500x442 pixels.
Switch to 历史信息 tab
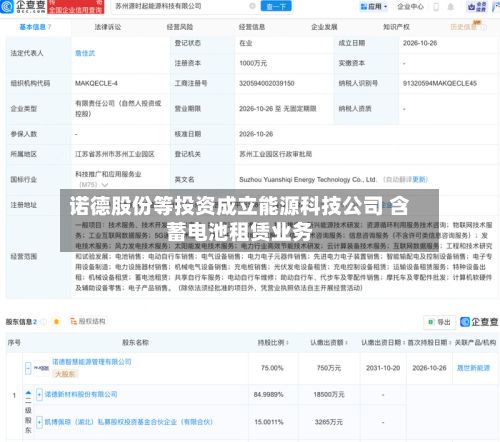(x=468, y=27)
